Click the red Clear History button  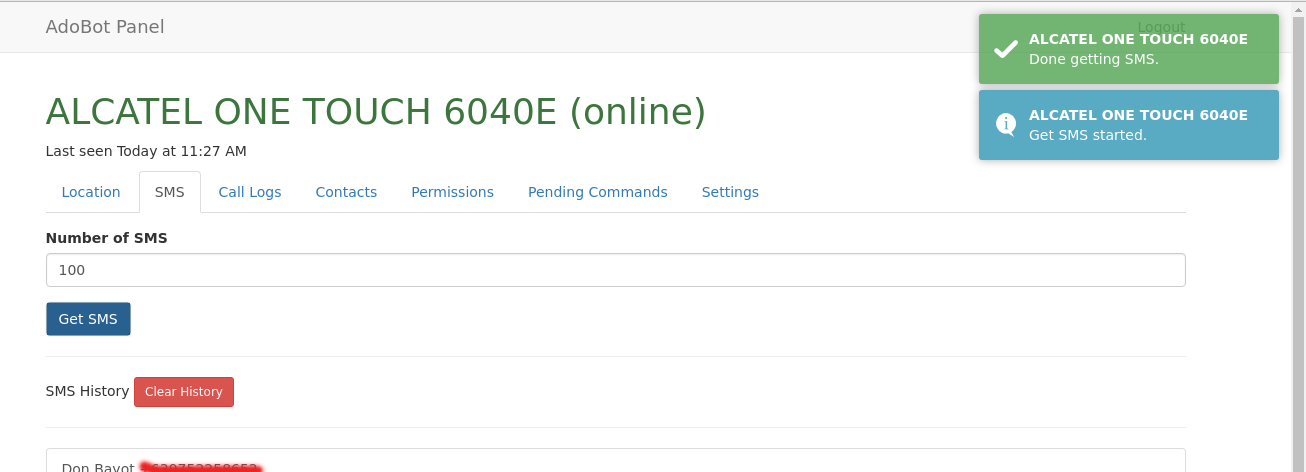(184, 392)
